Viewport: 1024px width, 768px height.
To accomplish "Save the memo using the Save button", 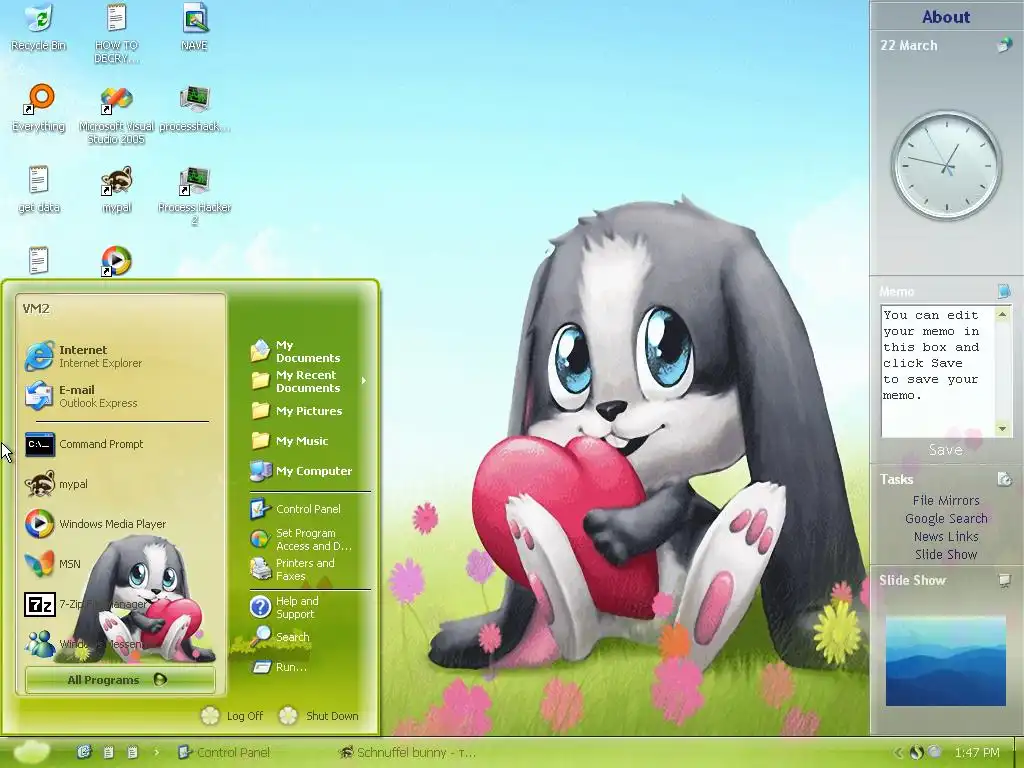I will point(946,450).
